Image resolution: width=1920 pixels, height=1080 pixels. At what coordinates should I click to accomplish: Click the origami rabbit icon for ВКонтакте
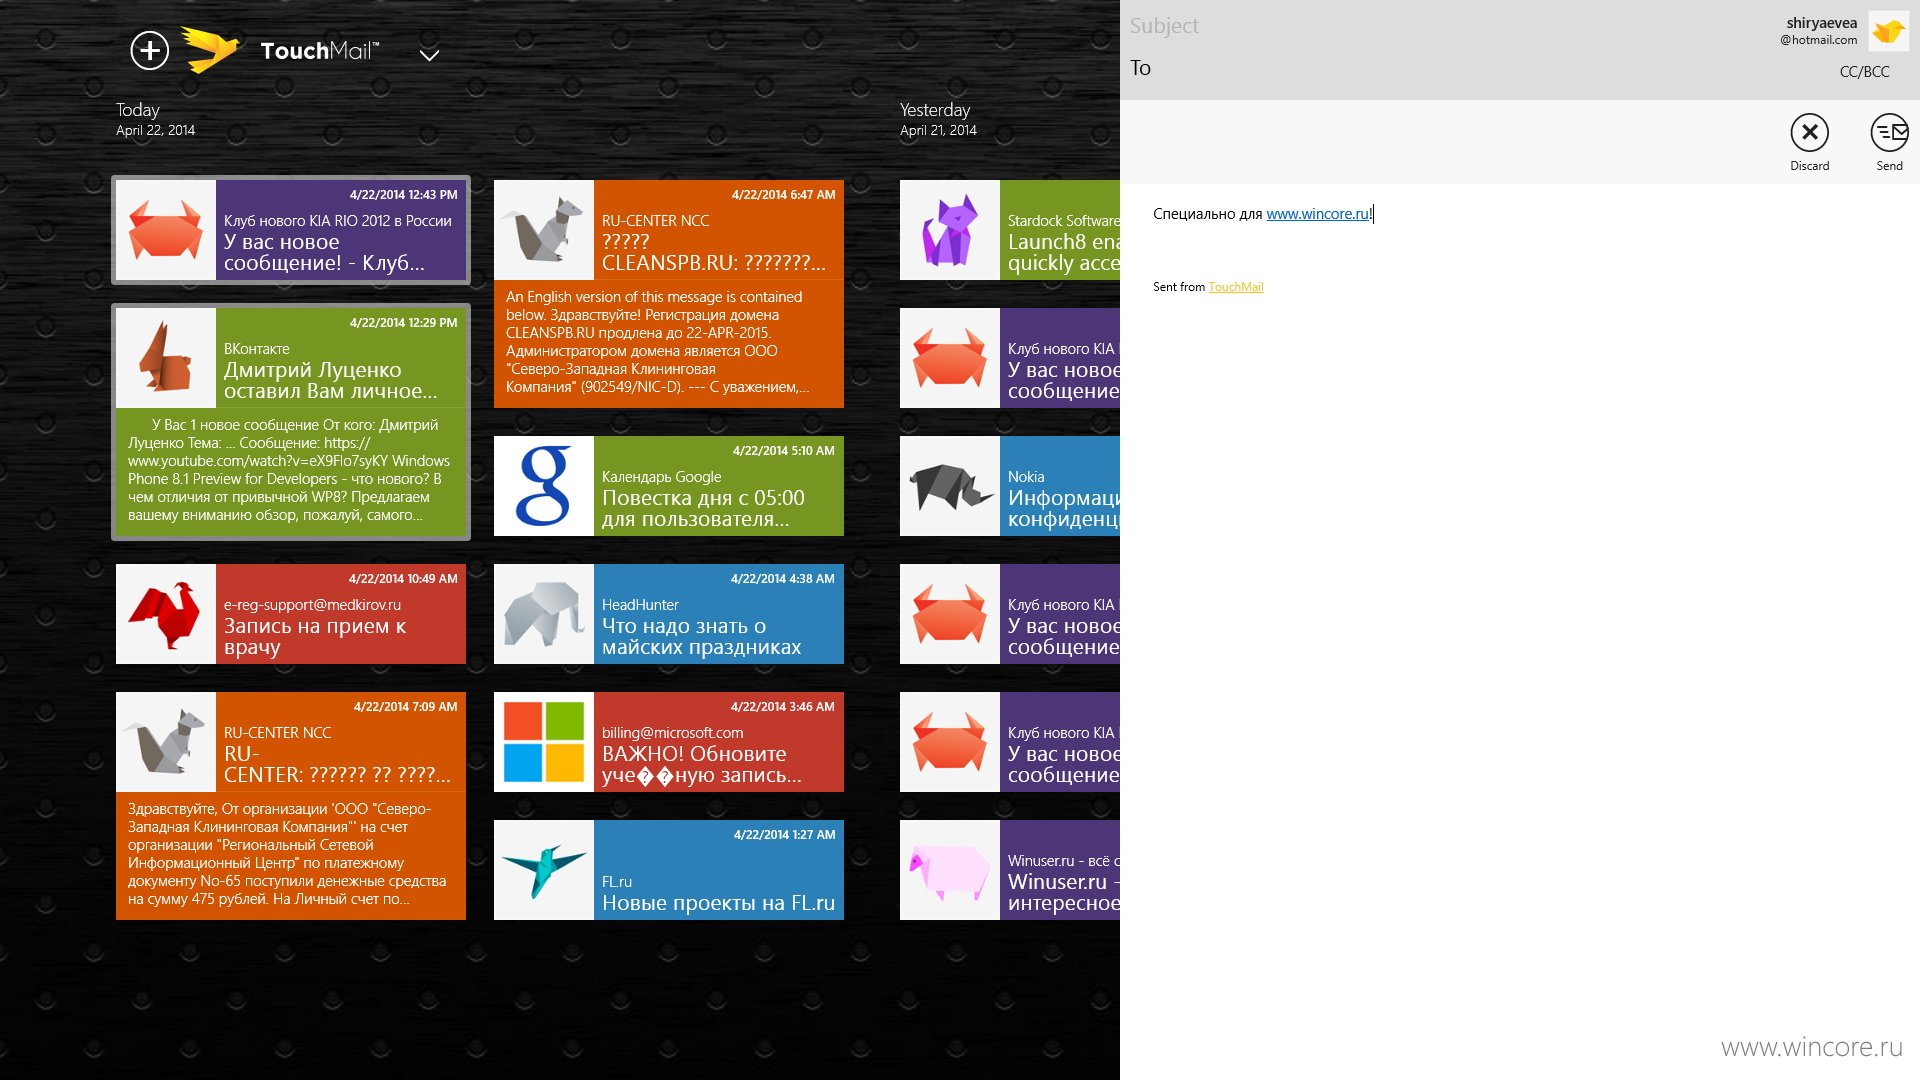point(166,358)
